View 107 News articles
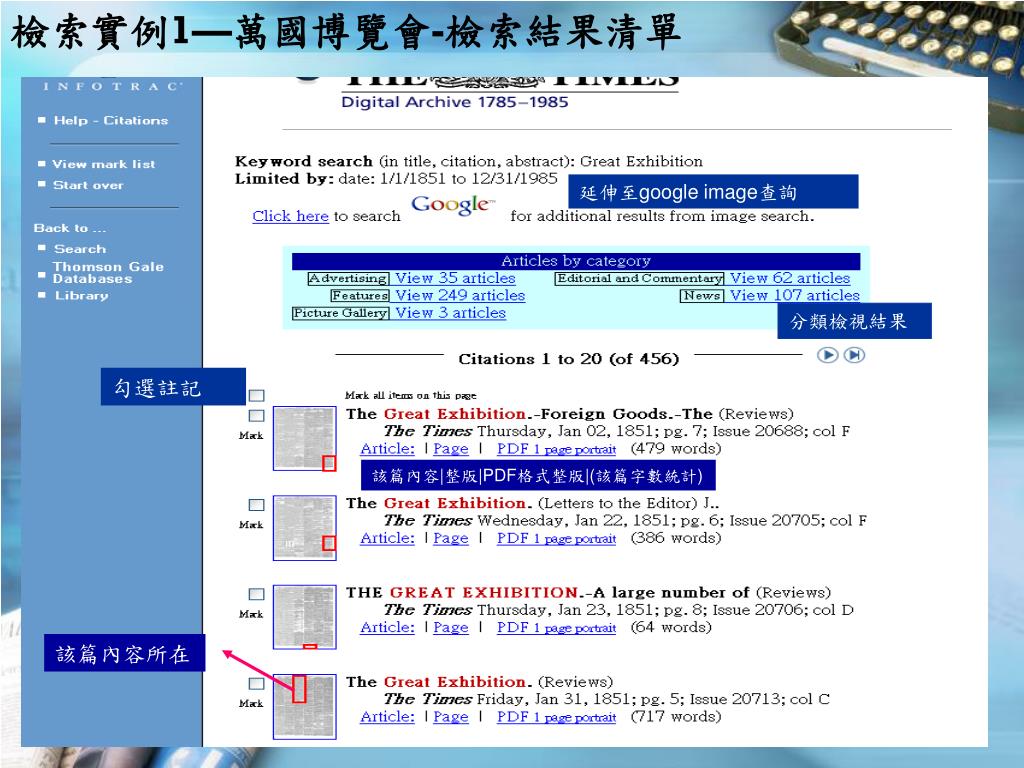 (795, 295)
